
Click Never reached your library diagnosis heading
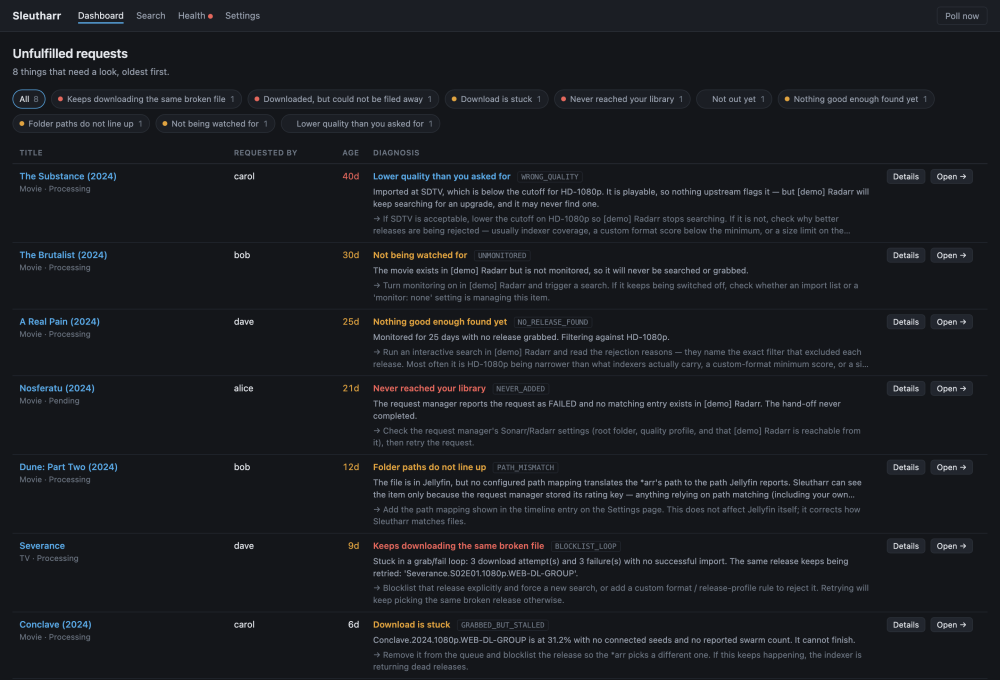point(429,388)
